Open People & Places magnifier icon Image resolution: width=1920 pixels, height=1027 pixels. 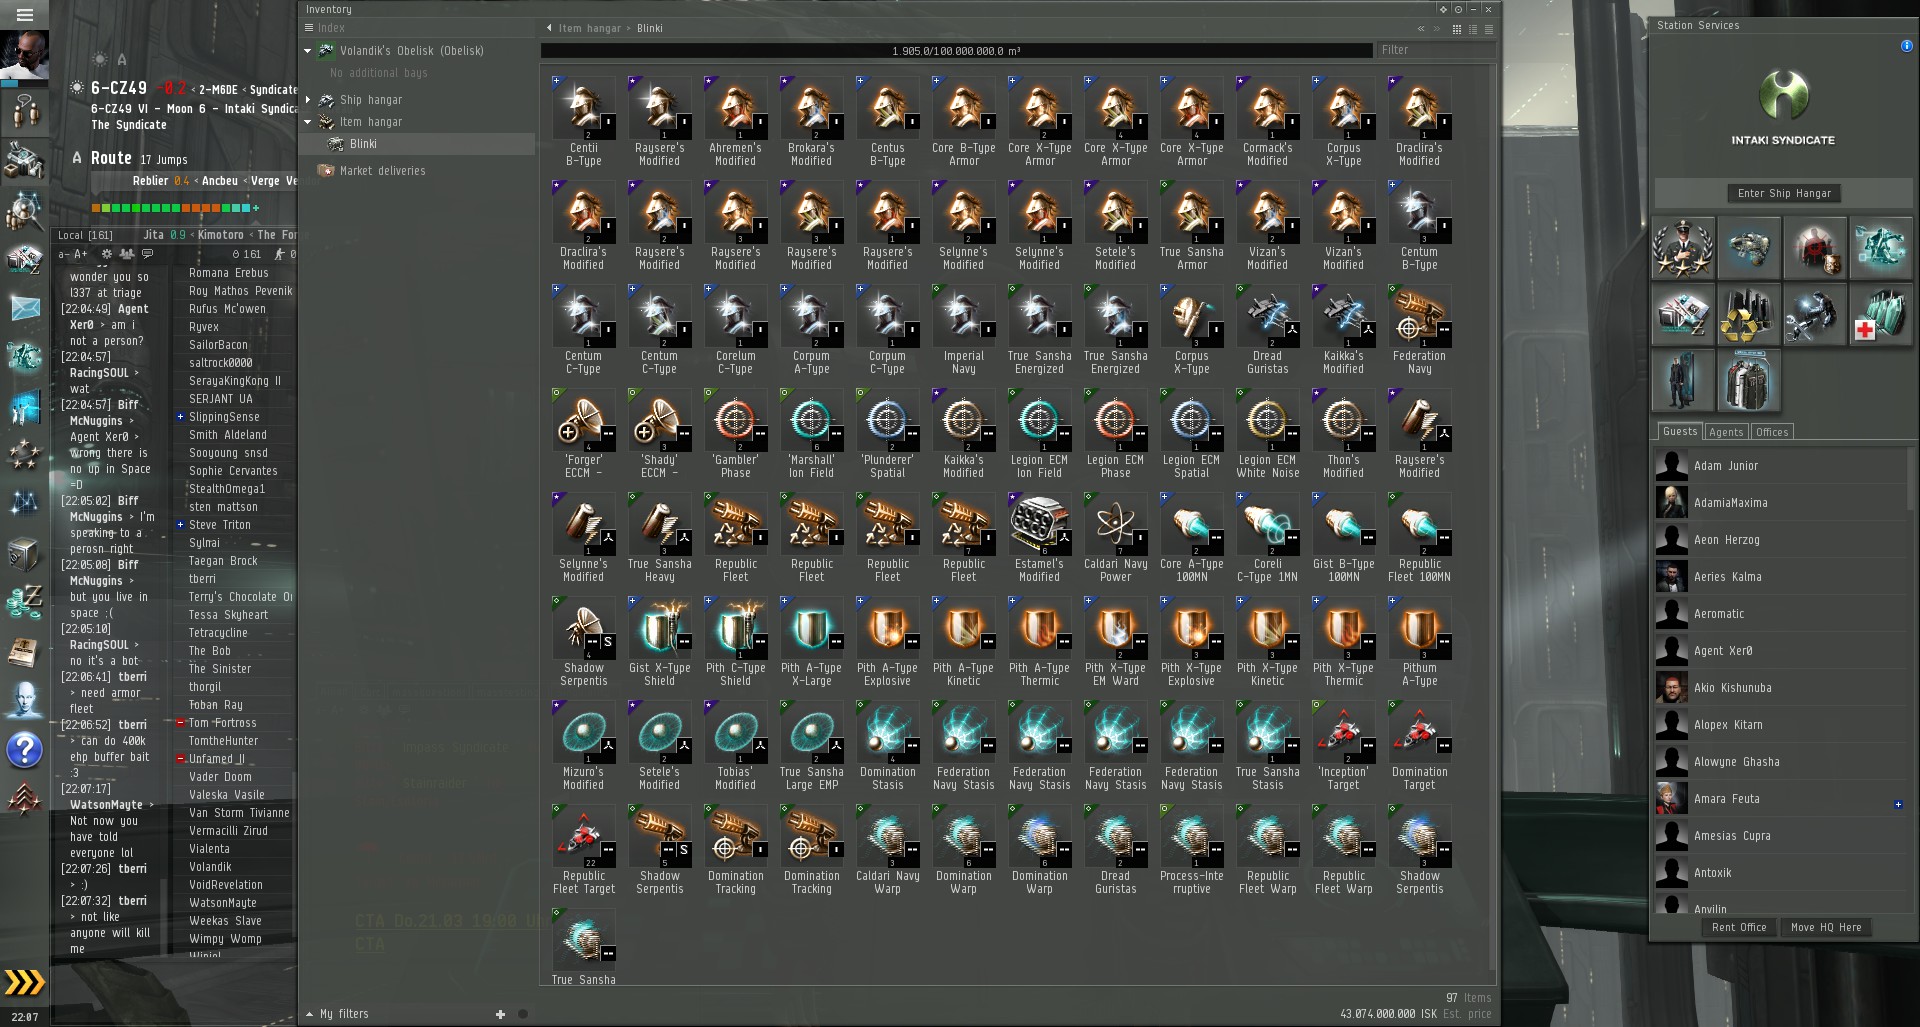24,210
